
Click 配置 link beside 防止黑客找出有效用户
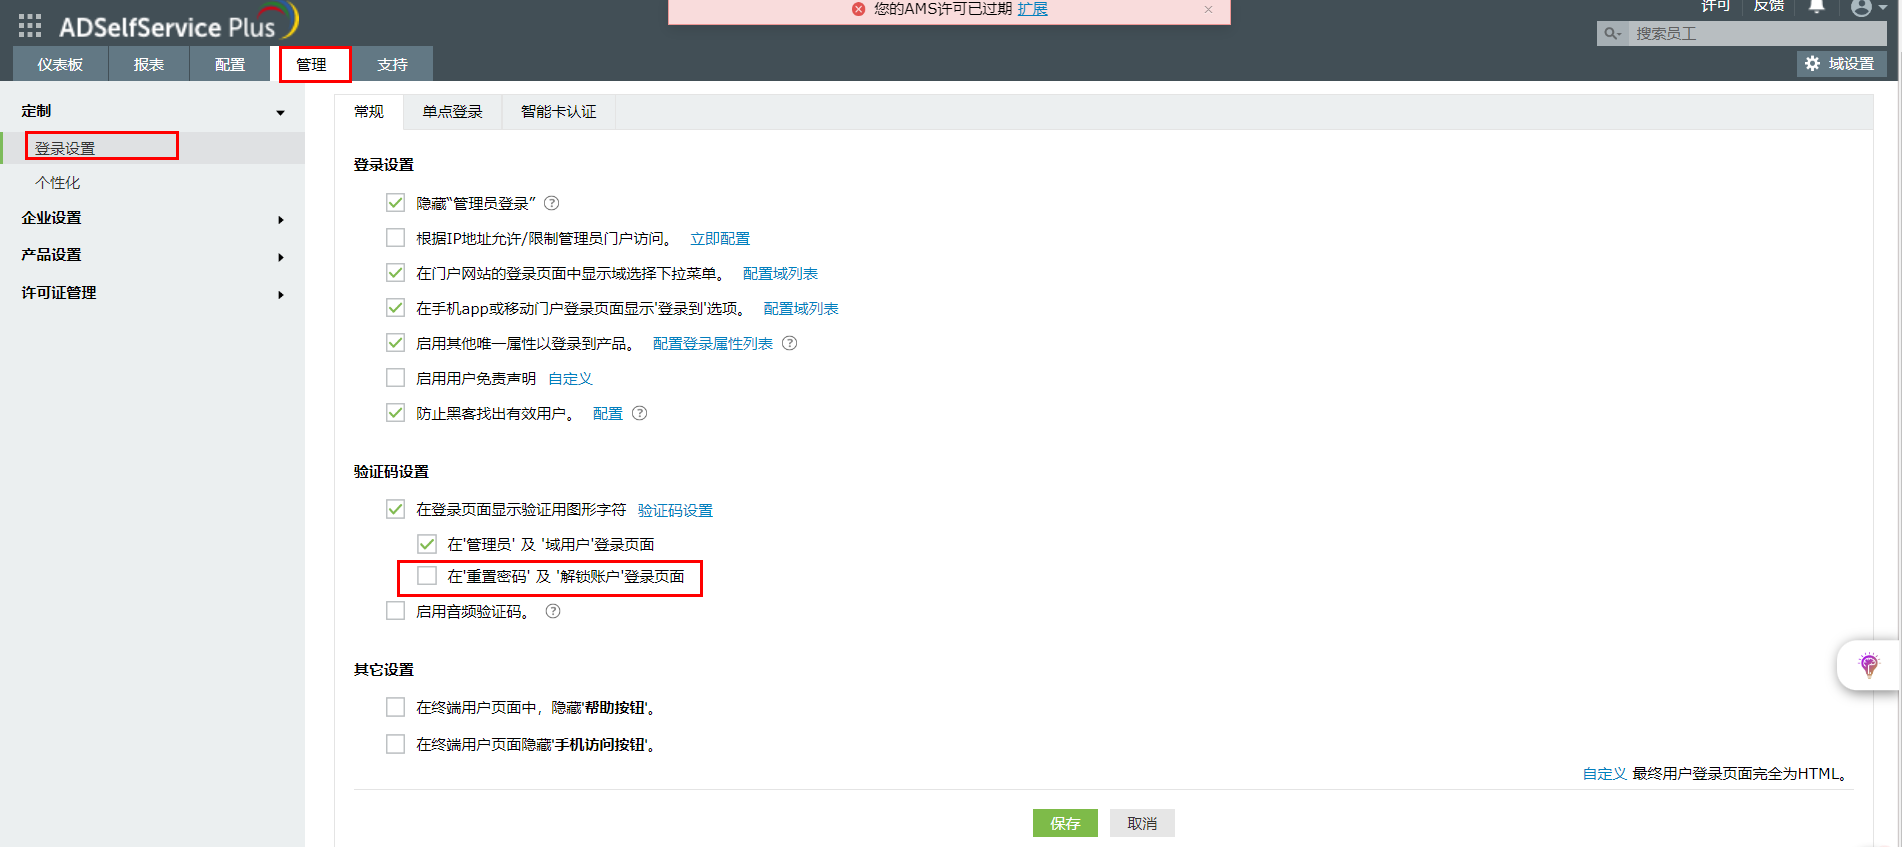click(x=608, y=413)
